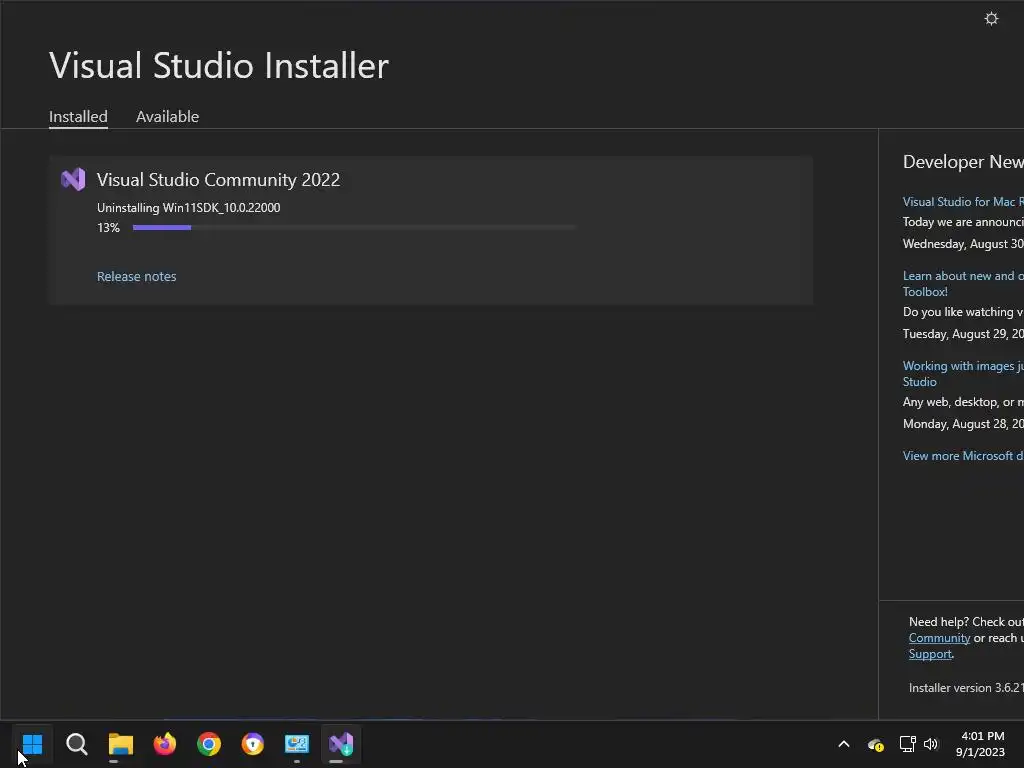Open the Support link
Image resolution: width=1024 pixels, height=768 pixels.
pyautogui.click(x=930, y=654)
